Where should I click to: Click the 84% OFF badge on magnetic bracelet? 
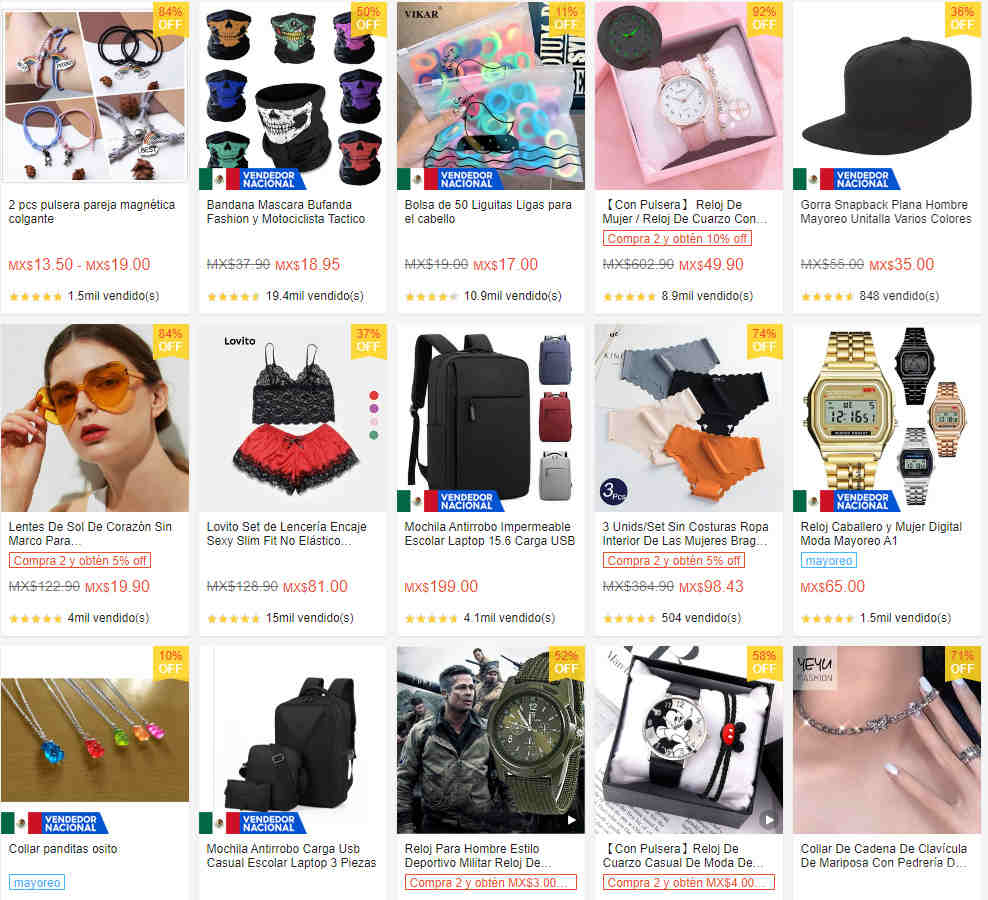[170, 18]
